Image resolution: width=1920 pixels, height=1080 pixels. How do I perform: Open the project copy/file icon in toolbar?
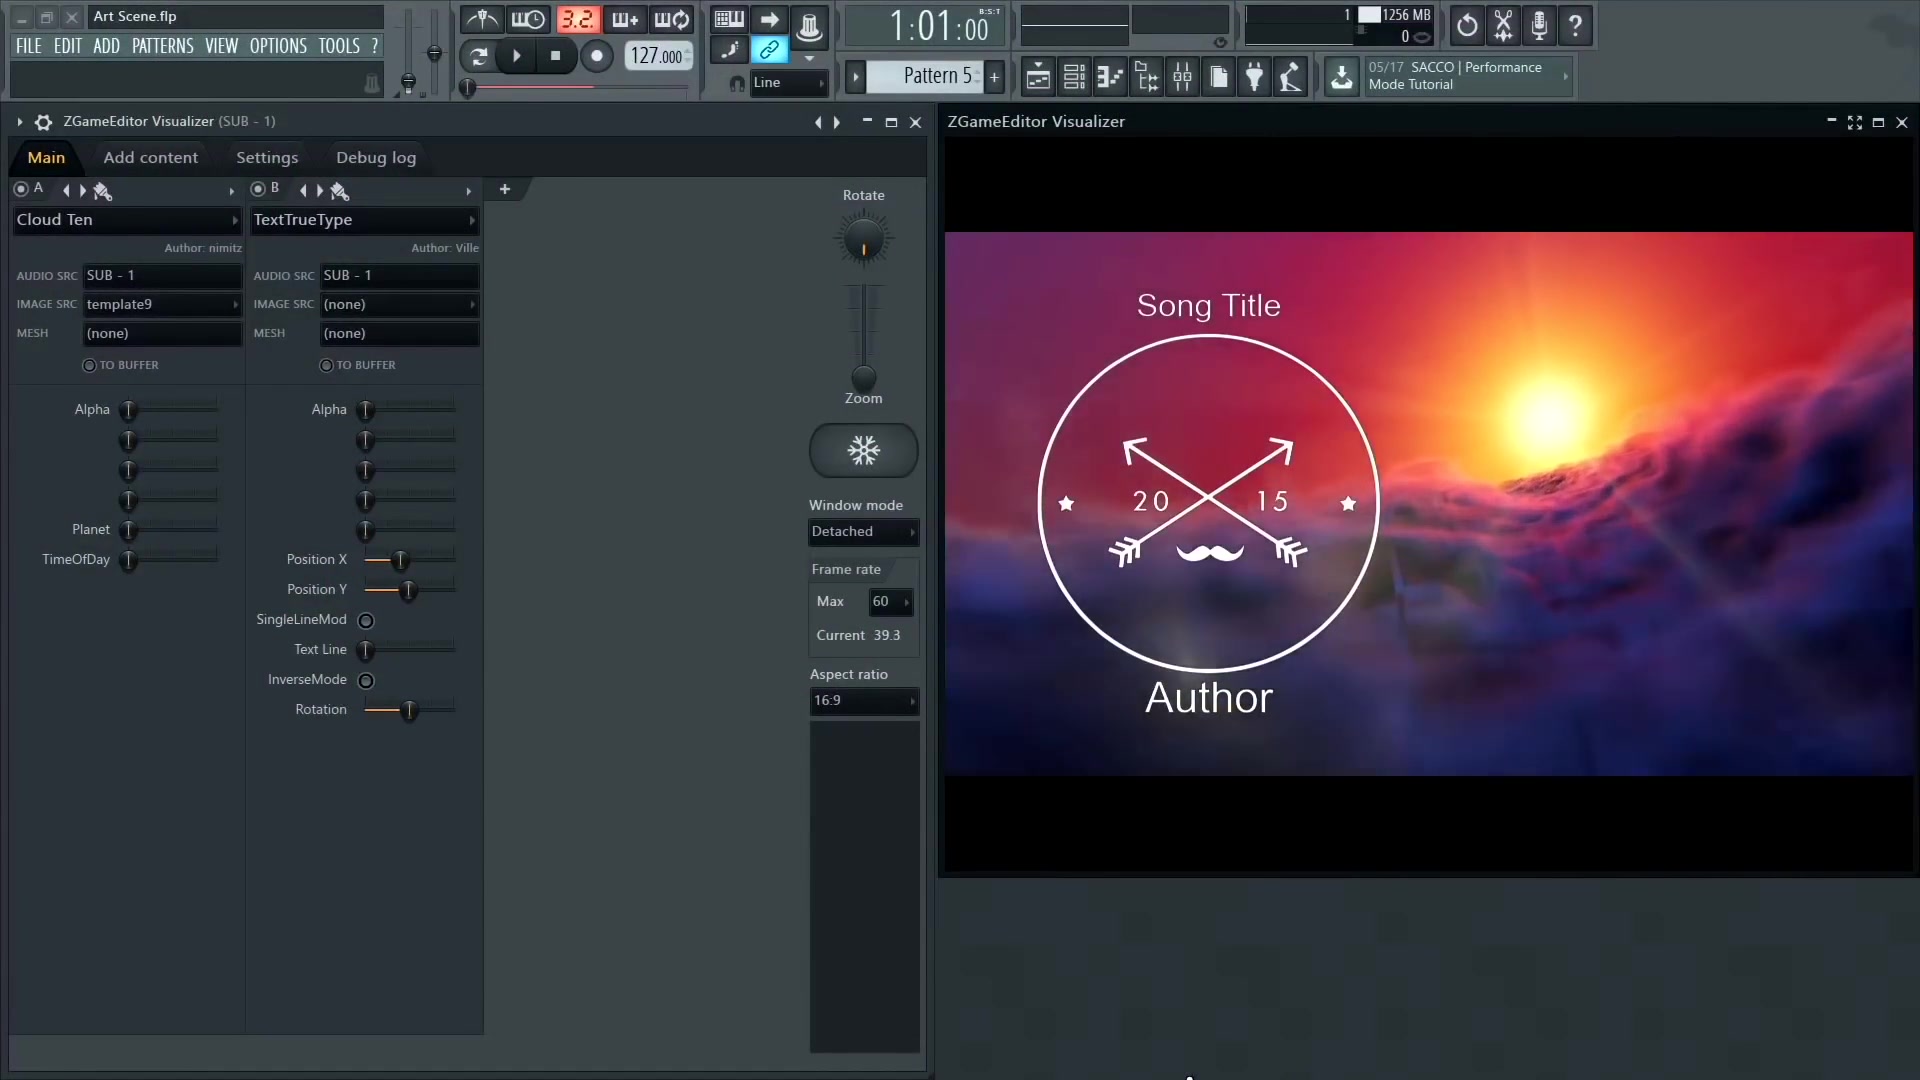pyautogui.click(x=1218, y=77)
